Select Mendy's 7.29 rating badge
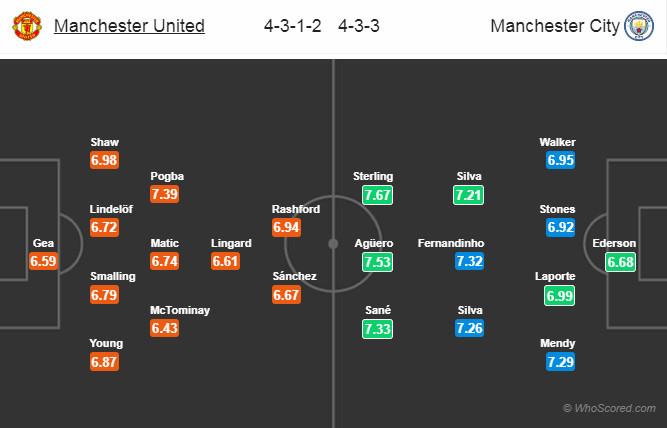Screen dimensions: 667x428 coord(560,362)
